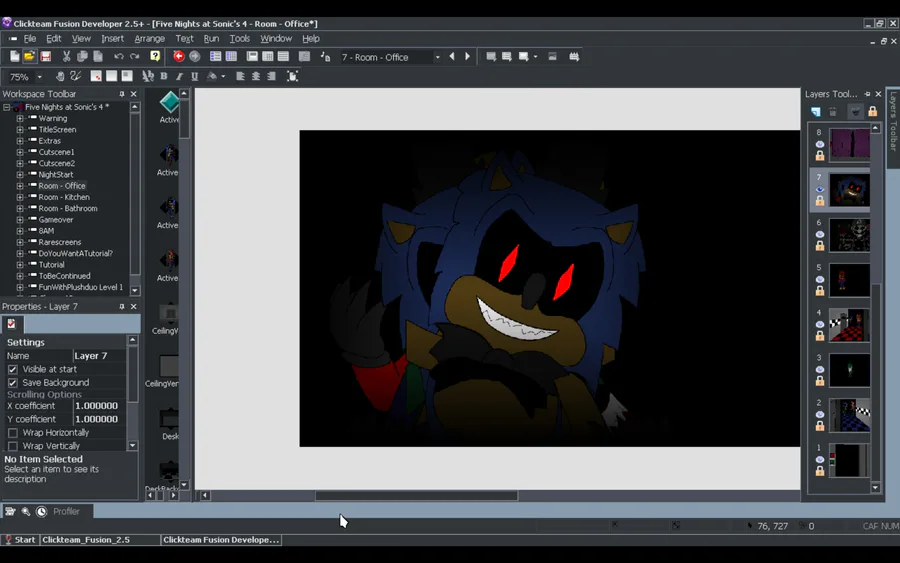Open the Run menu

click(x=211, y=38)
